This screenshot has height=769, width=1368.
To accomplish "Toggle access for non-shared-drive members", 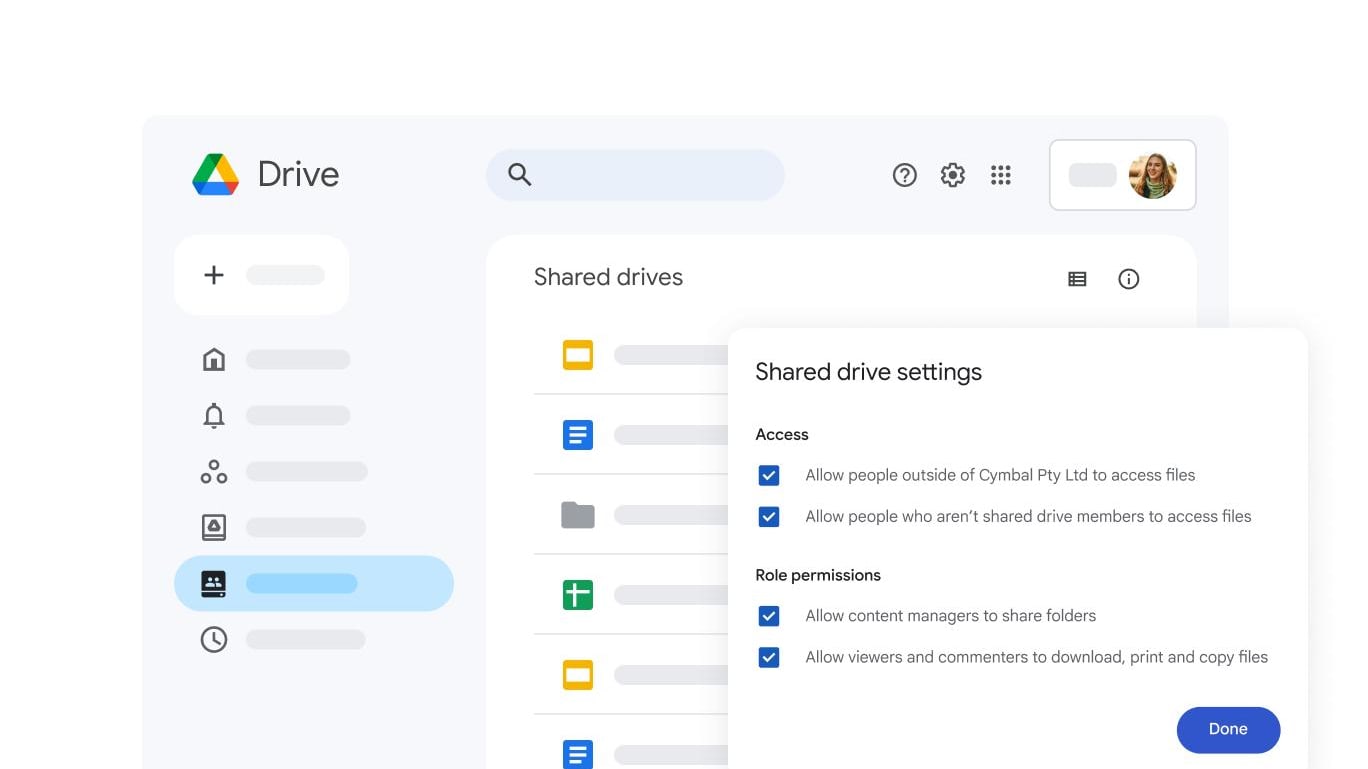I will point(768,516).
